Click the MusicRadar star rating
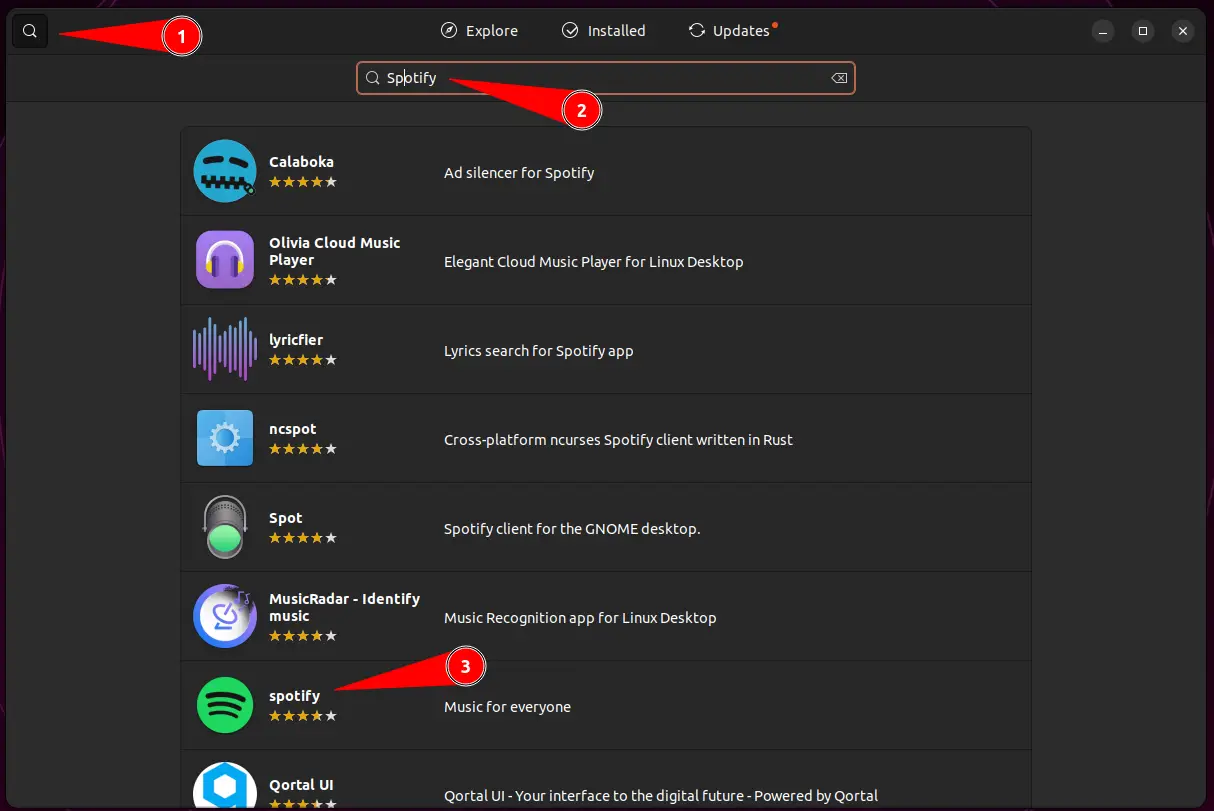 tap(303, 636)
